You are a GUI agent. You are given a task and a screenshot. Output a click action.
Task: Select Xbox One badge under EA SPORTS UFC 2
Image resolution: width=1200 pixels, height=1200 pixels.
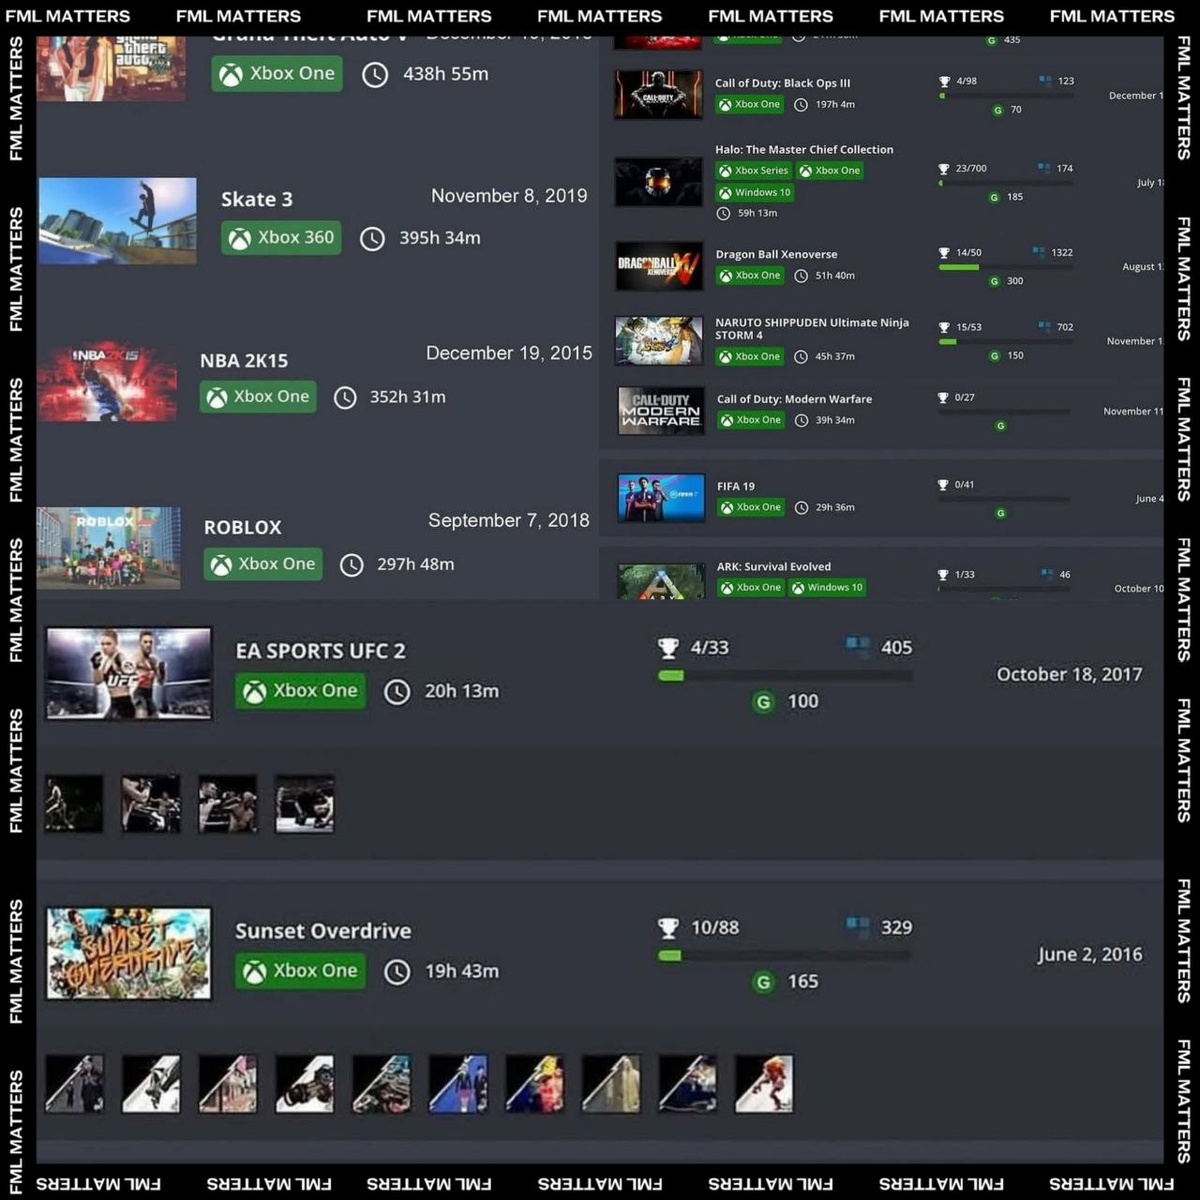coord(300,691)
